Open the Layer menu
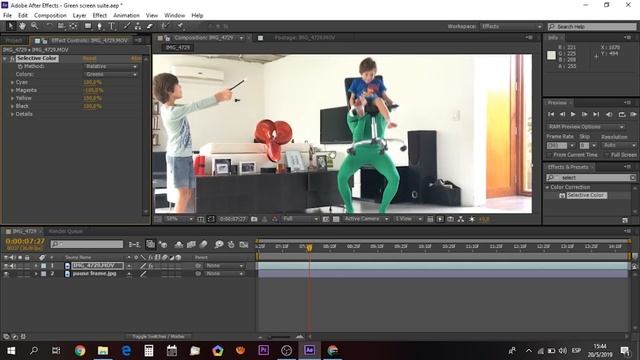The width and height of the screenshot is (640, 360). [79, 16]
